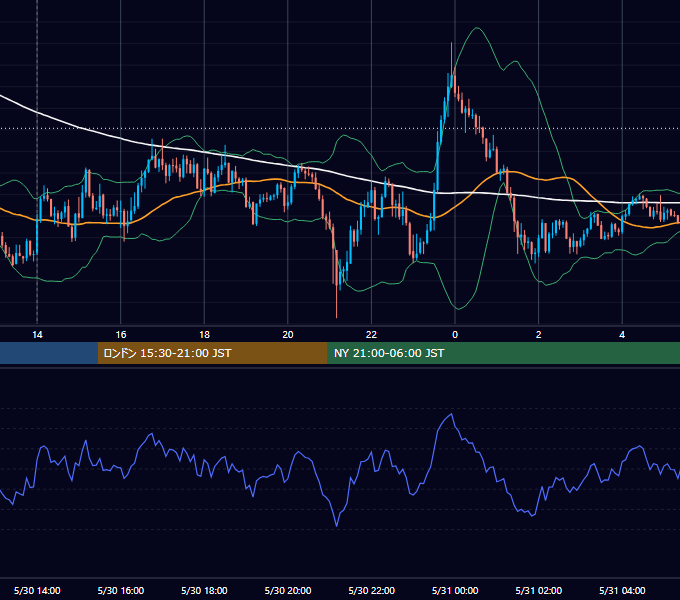The height and width of the screenshot is (600, 680).
Task: Click the 20 hour axis label
Action: point(288,335)
